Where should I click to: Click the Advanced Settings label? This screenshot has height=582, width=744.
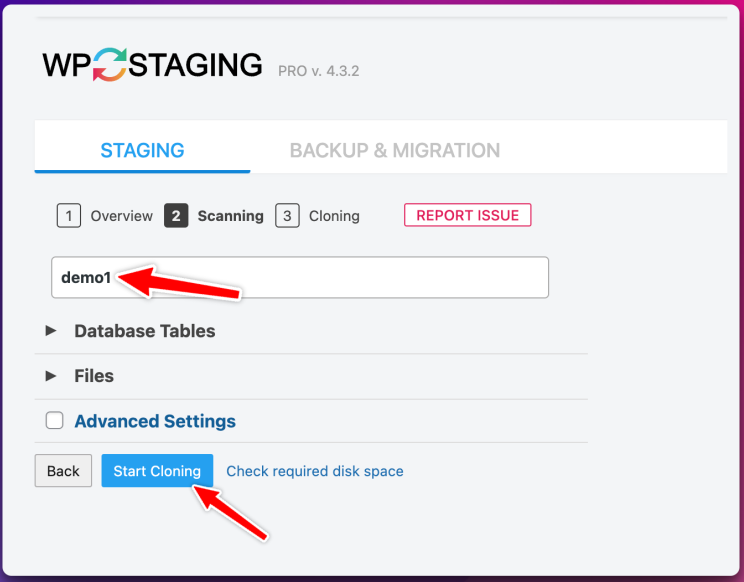coord(155,421)
